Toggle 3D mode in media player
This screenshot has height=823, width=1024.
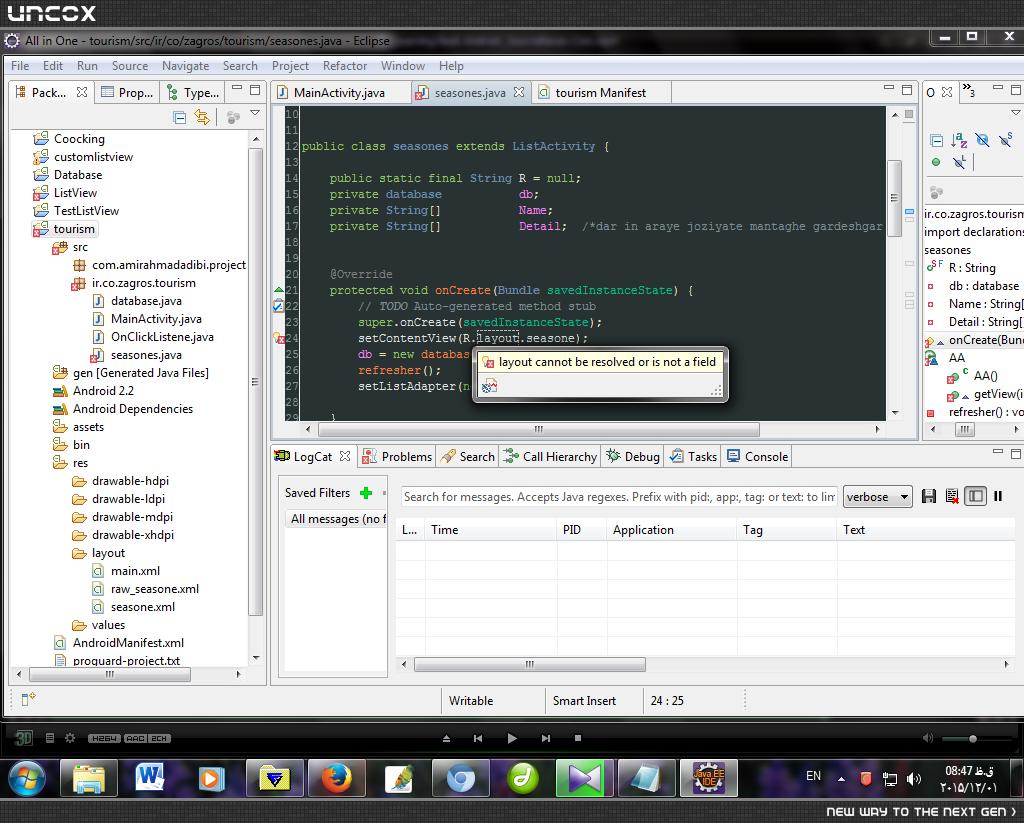tap(24, 738)
